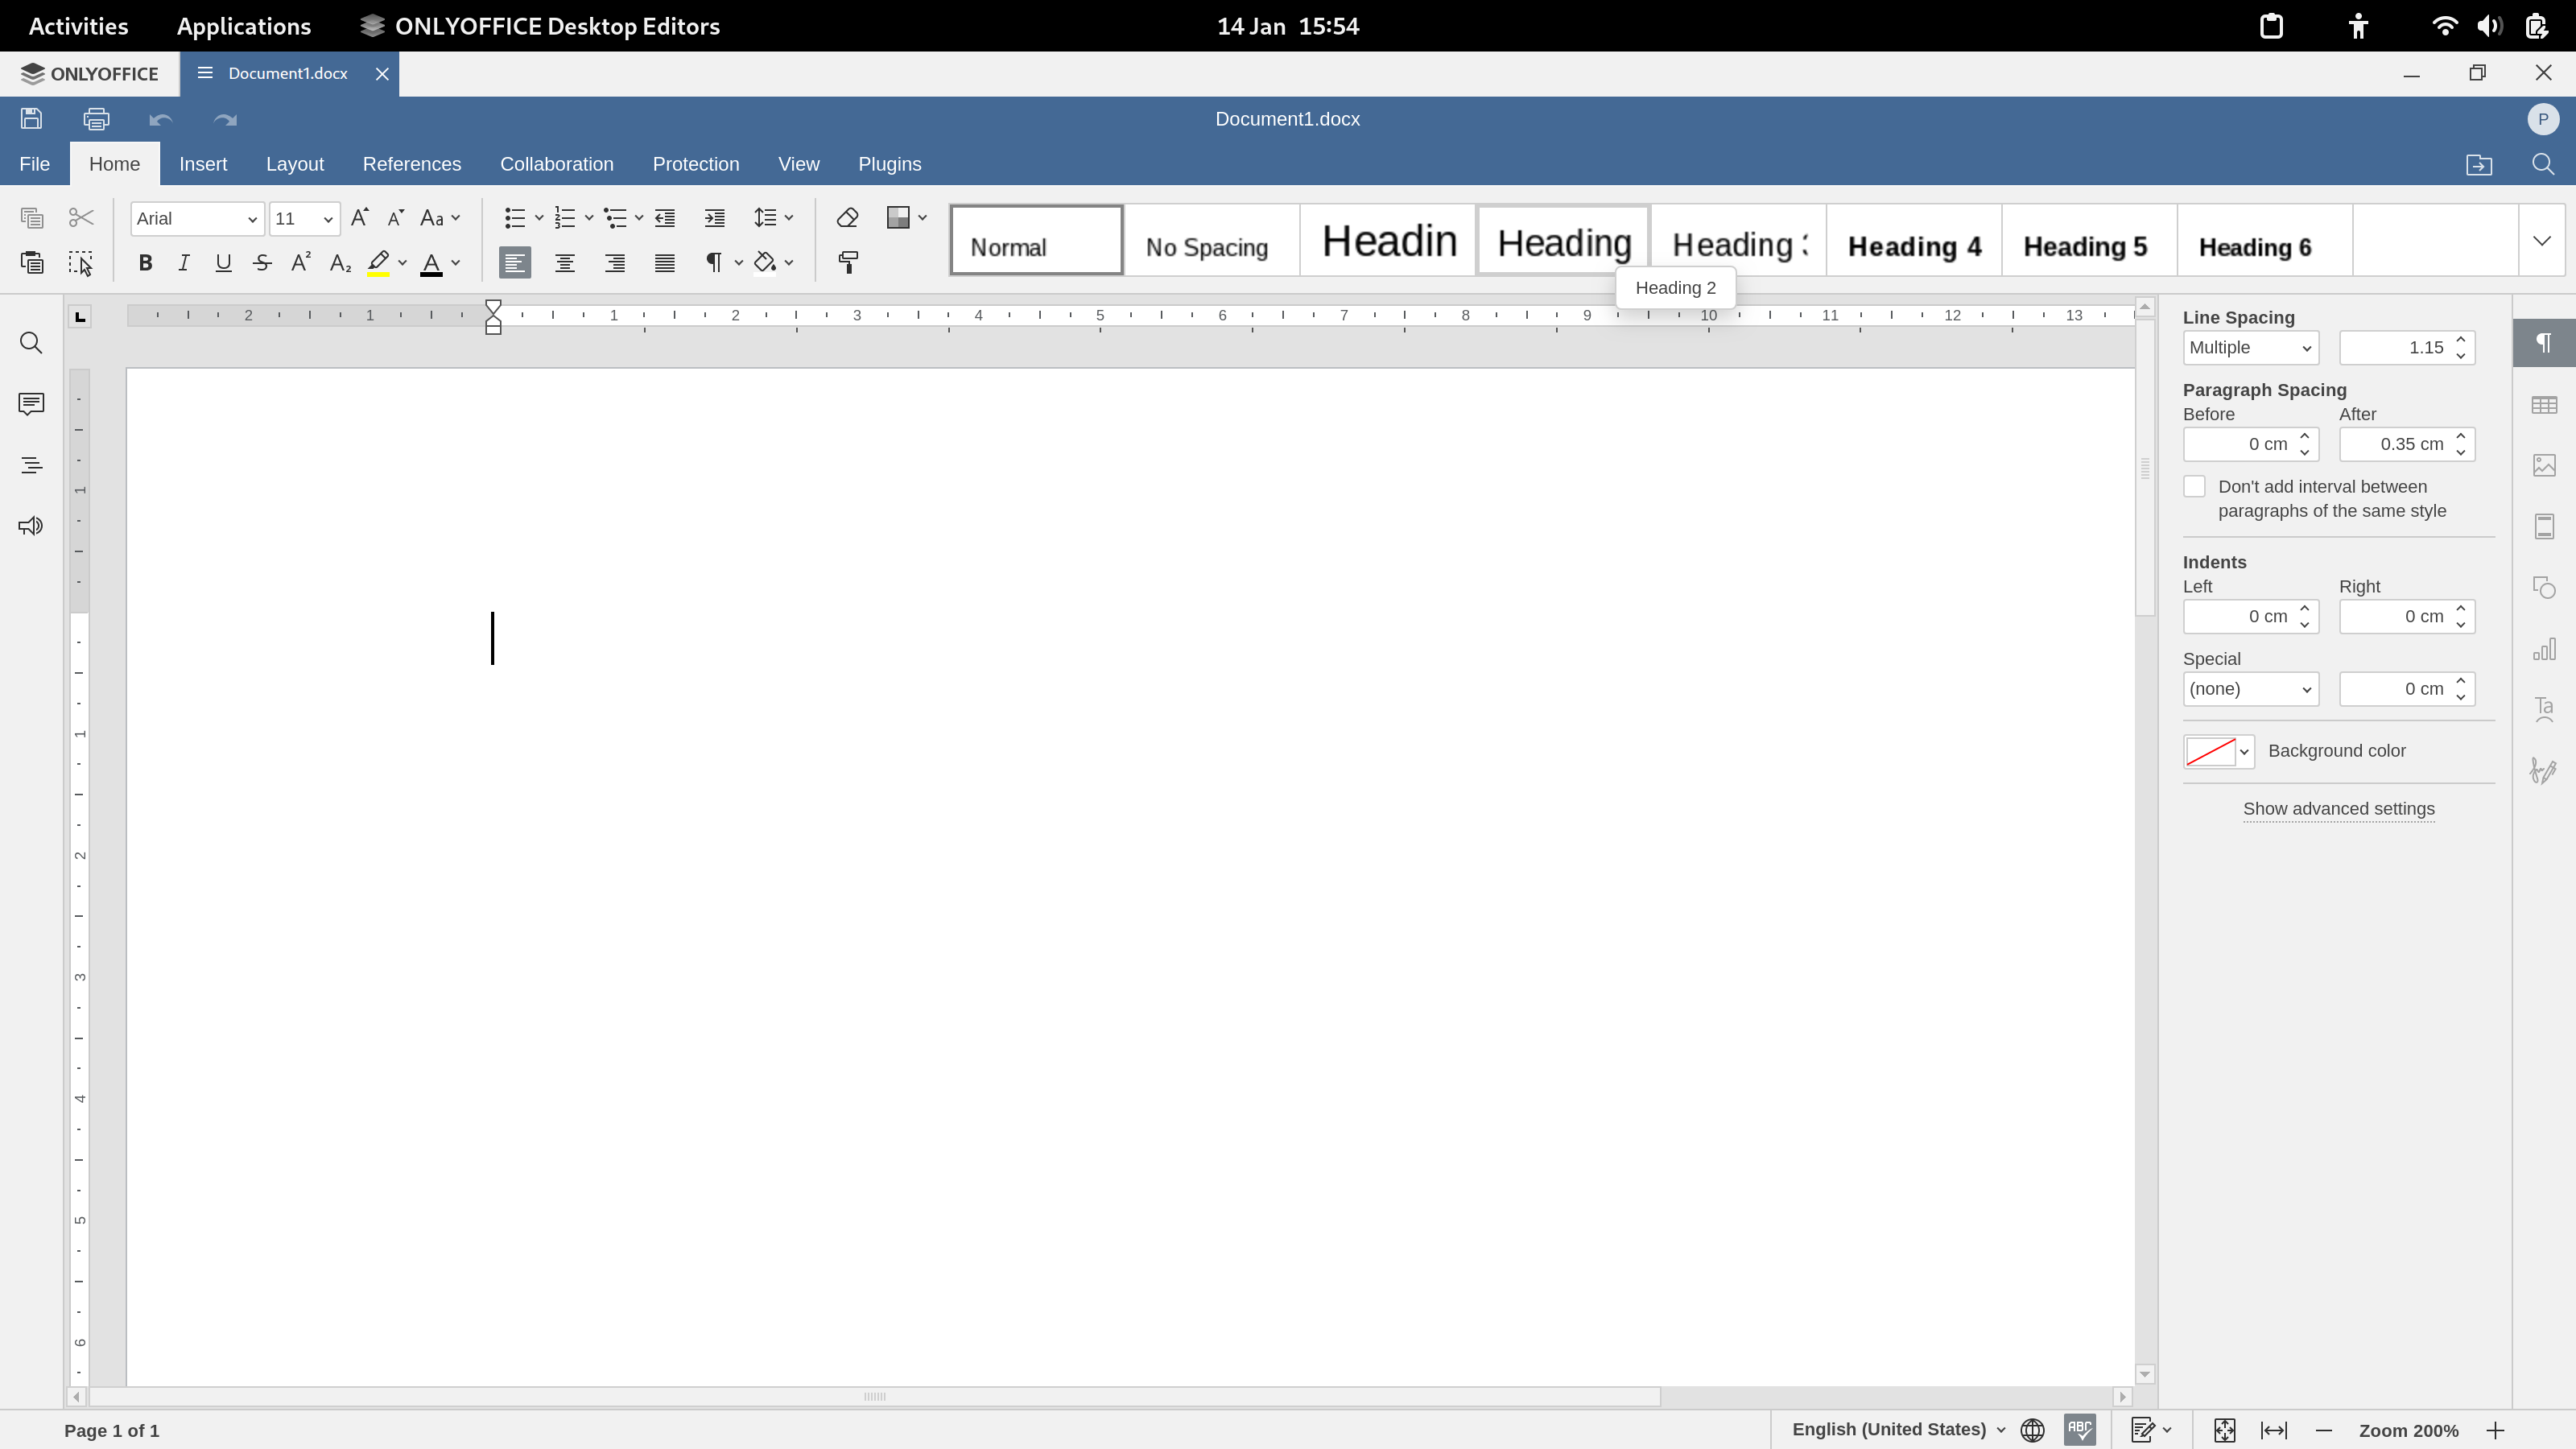
Task: Enable Align Left paragraph alignment
Action: 515,262
